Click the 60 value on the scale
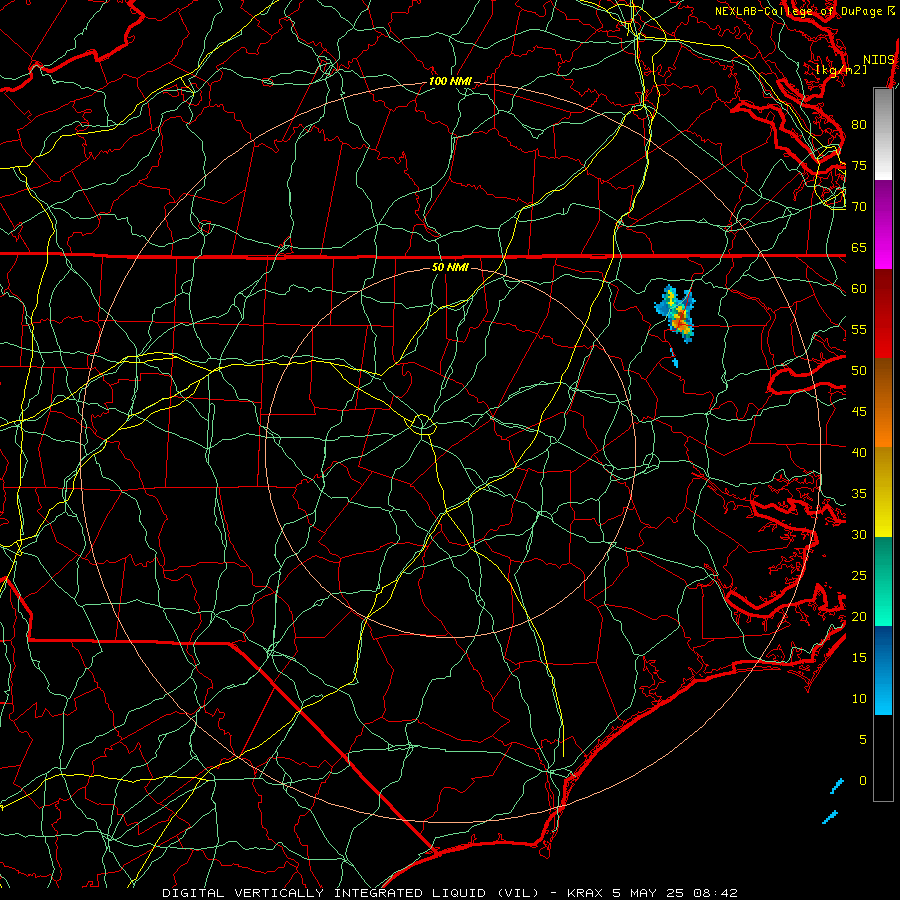900x900 pixels. pyautogui.click(x=859, y=289)
